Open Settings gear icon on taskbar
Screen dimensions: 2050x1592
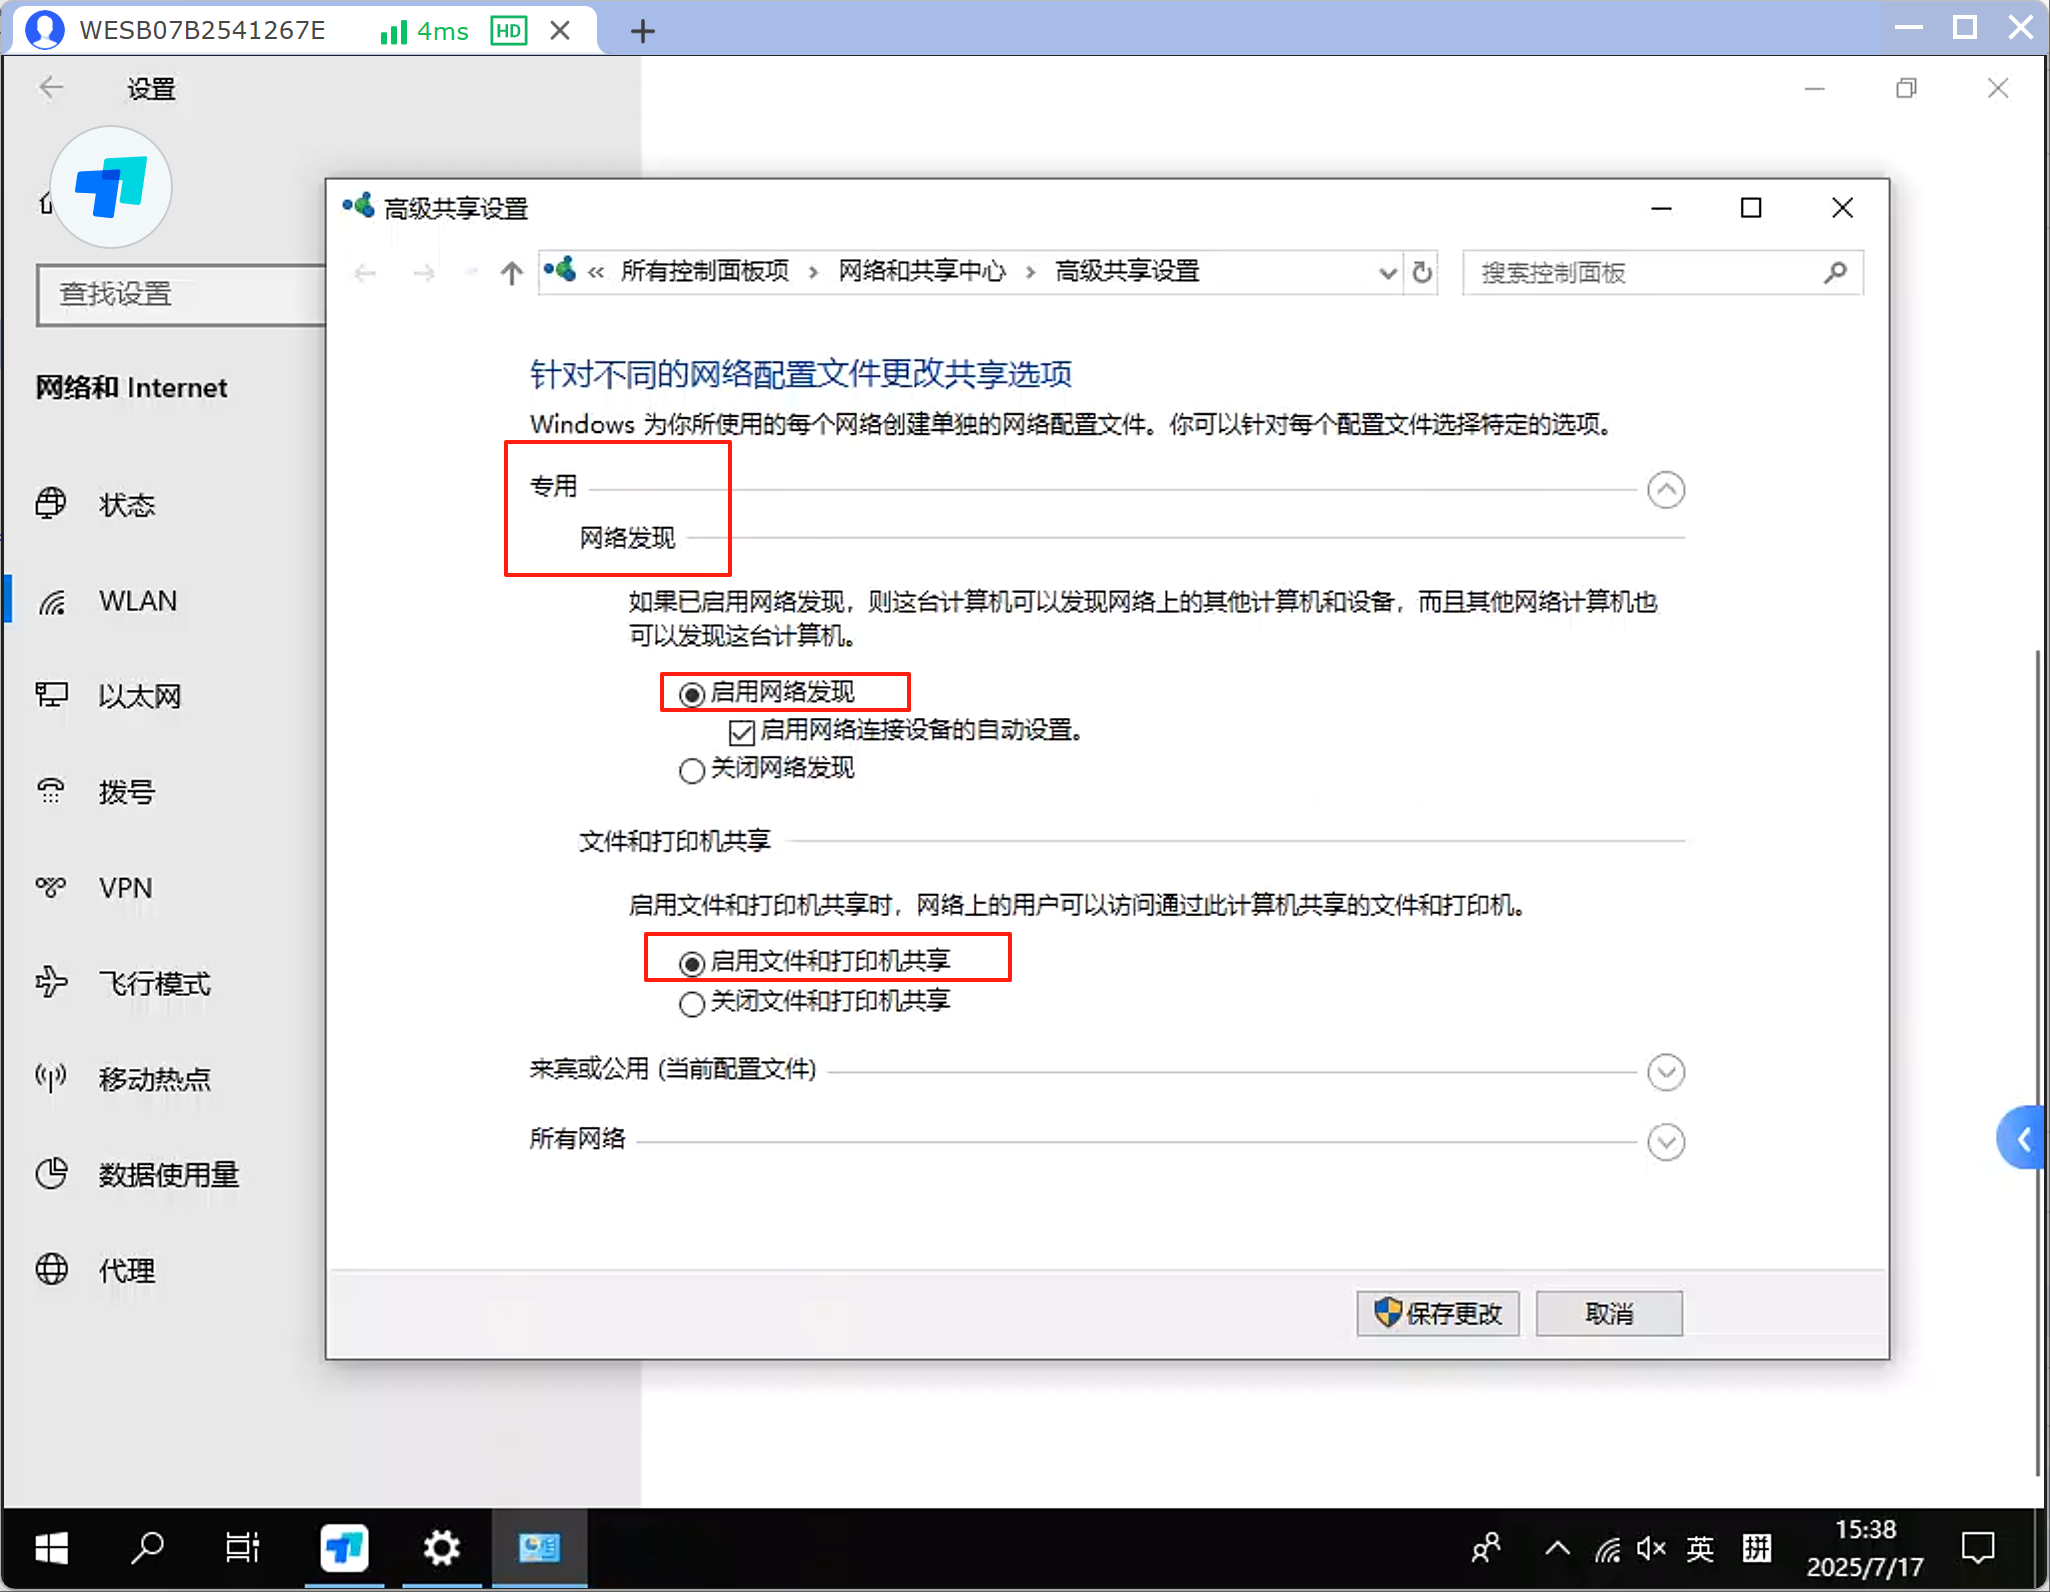tap(441, 1548)
